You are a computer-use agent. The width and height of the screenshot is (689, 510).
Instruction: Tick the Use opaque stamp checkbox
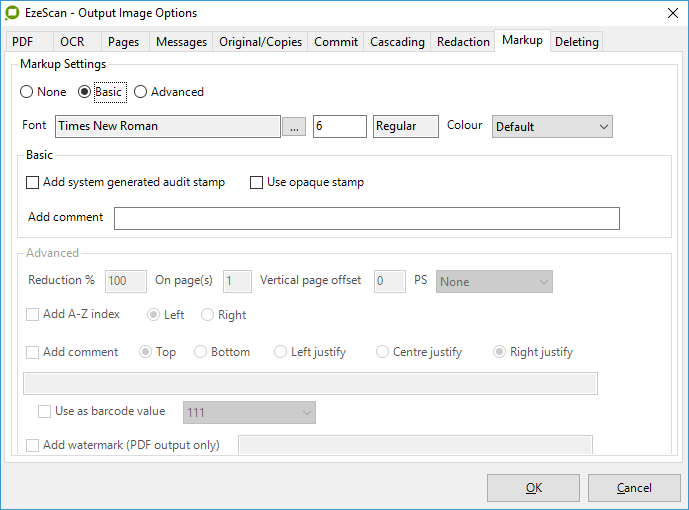[x=257, y=183]
